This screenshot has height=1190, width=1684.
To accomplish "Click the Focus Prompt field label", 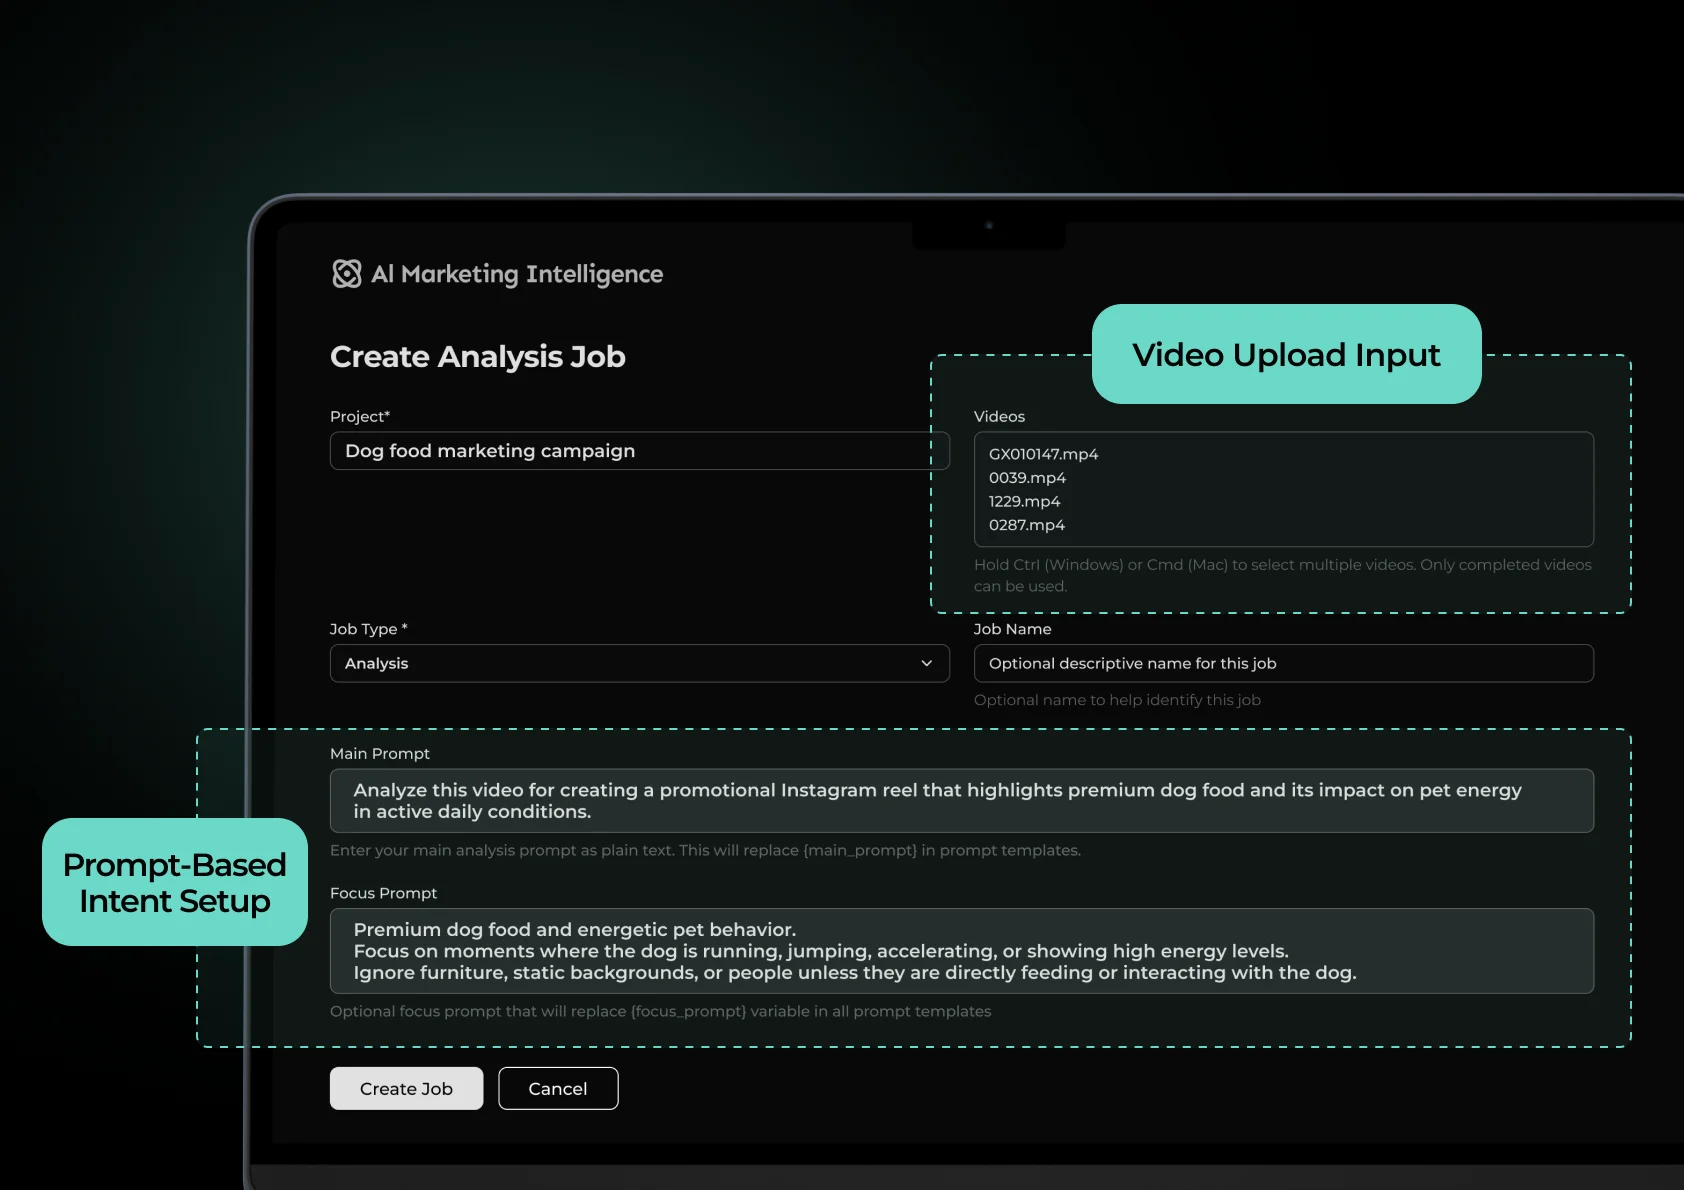I will [383, 893].
